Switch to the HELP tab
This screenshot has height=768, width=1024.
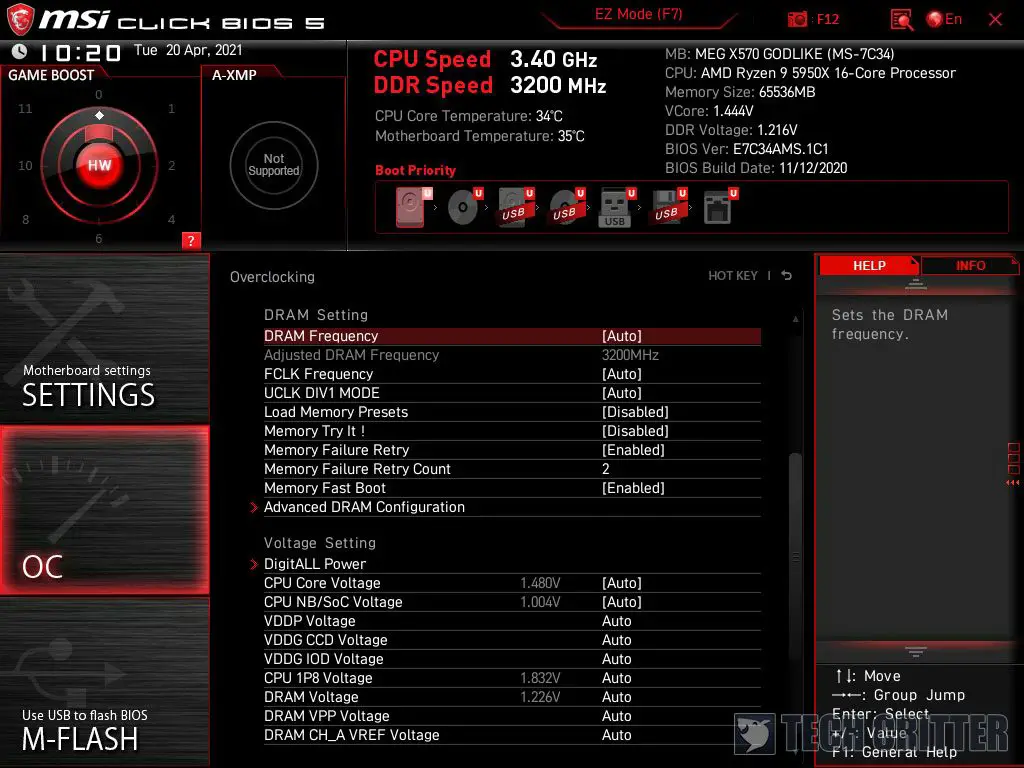coord(869,265)
